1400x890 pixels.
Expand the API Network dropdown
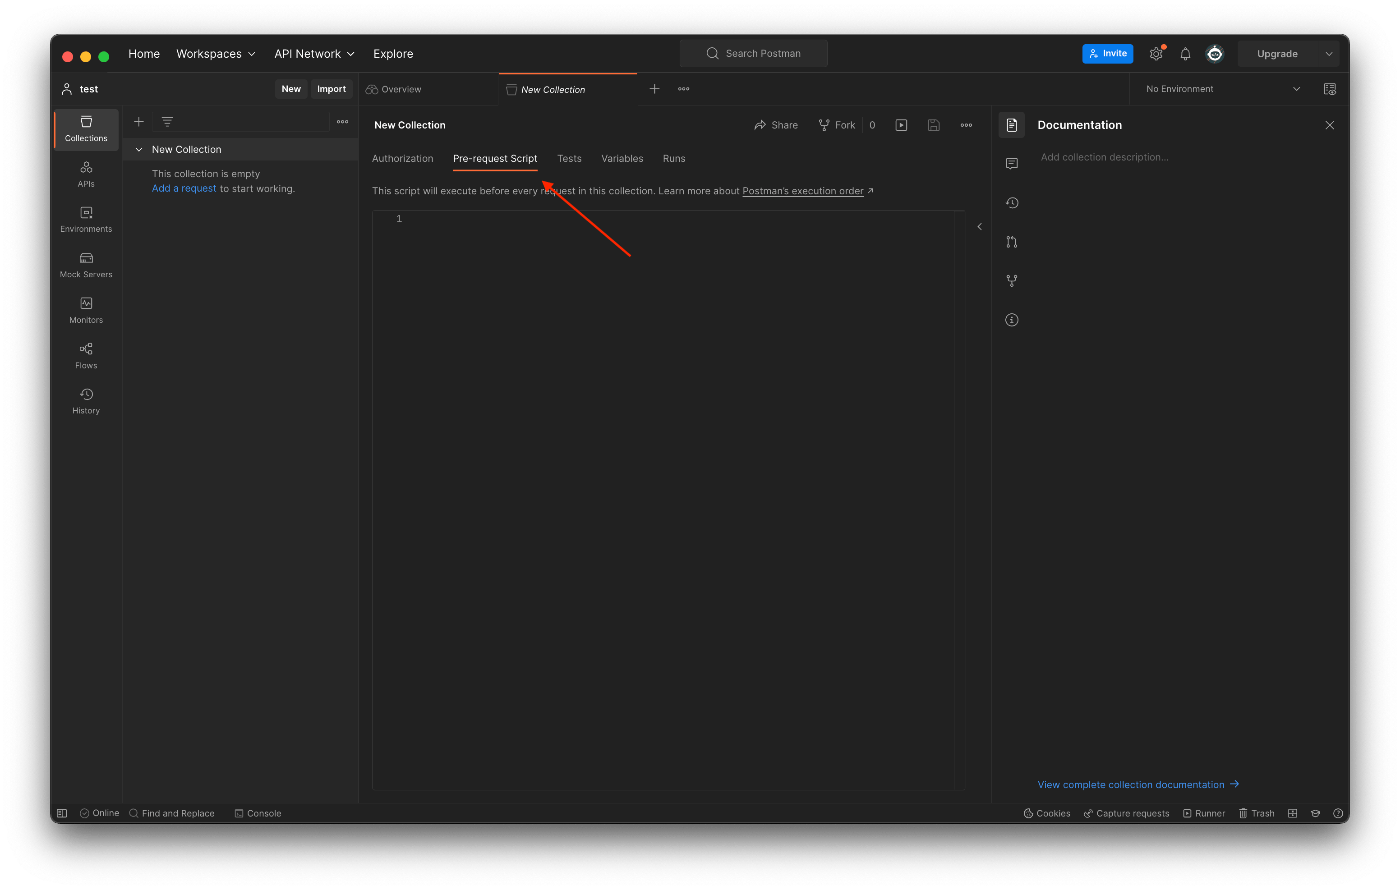(x=314, y=54)
